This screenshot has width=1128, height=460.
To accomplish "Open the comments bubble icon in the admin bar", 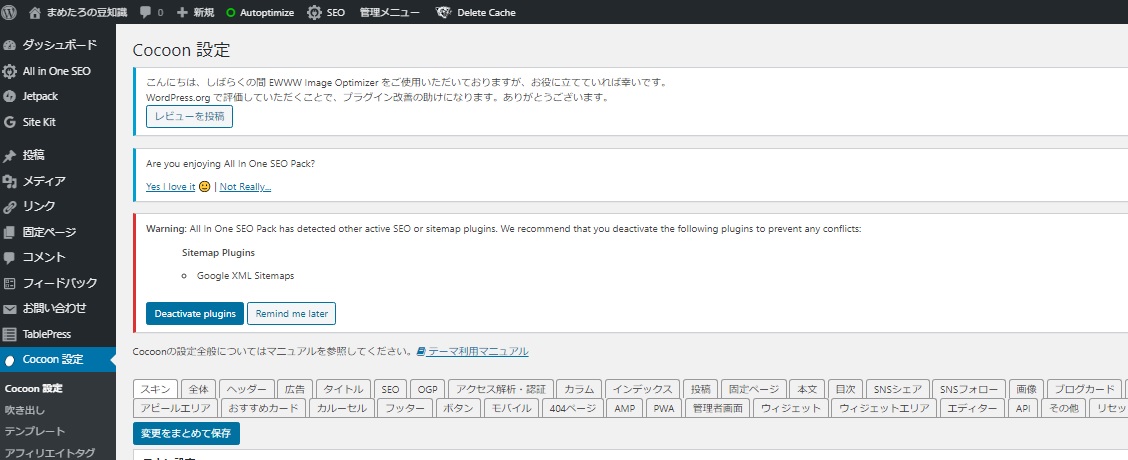I will 145,12.
